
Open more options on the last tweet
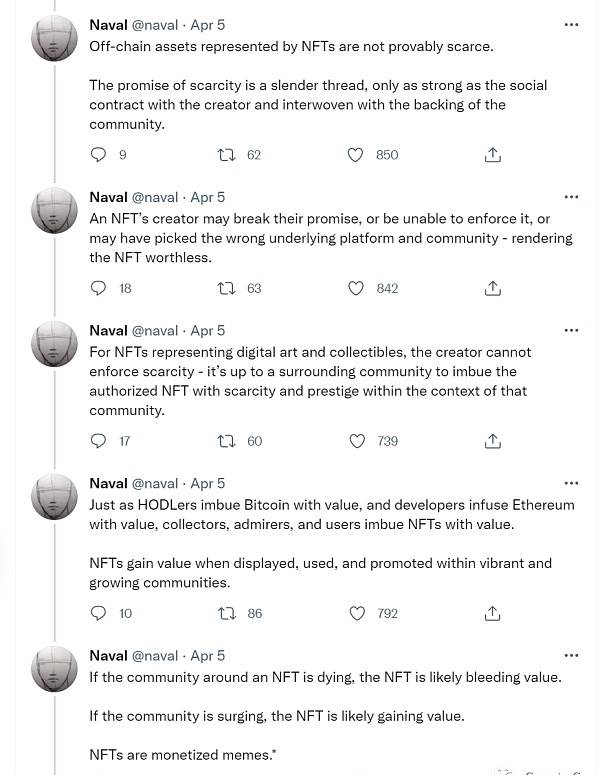pyautogui.click(x=571, y=655)
